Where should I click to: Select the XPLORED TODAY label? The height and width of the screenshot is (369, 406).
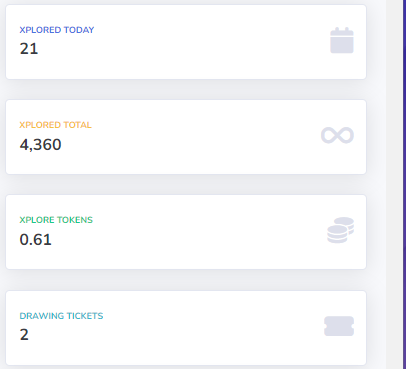pos(57,30)
